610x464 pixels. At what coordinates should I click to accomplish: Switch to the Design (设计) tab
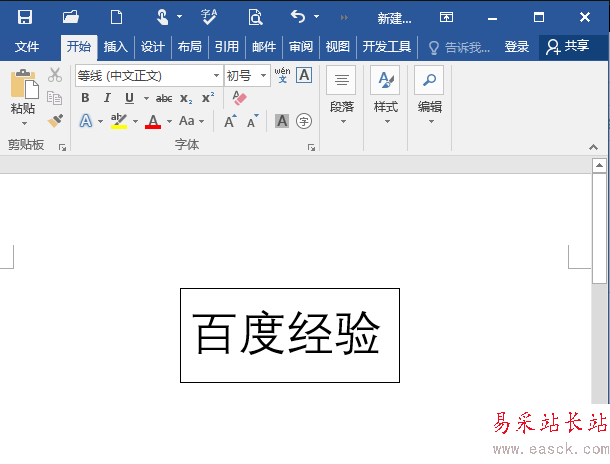click(152, 47)
